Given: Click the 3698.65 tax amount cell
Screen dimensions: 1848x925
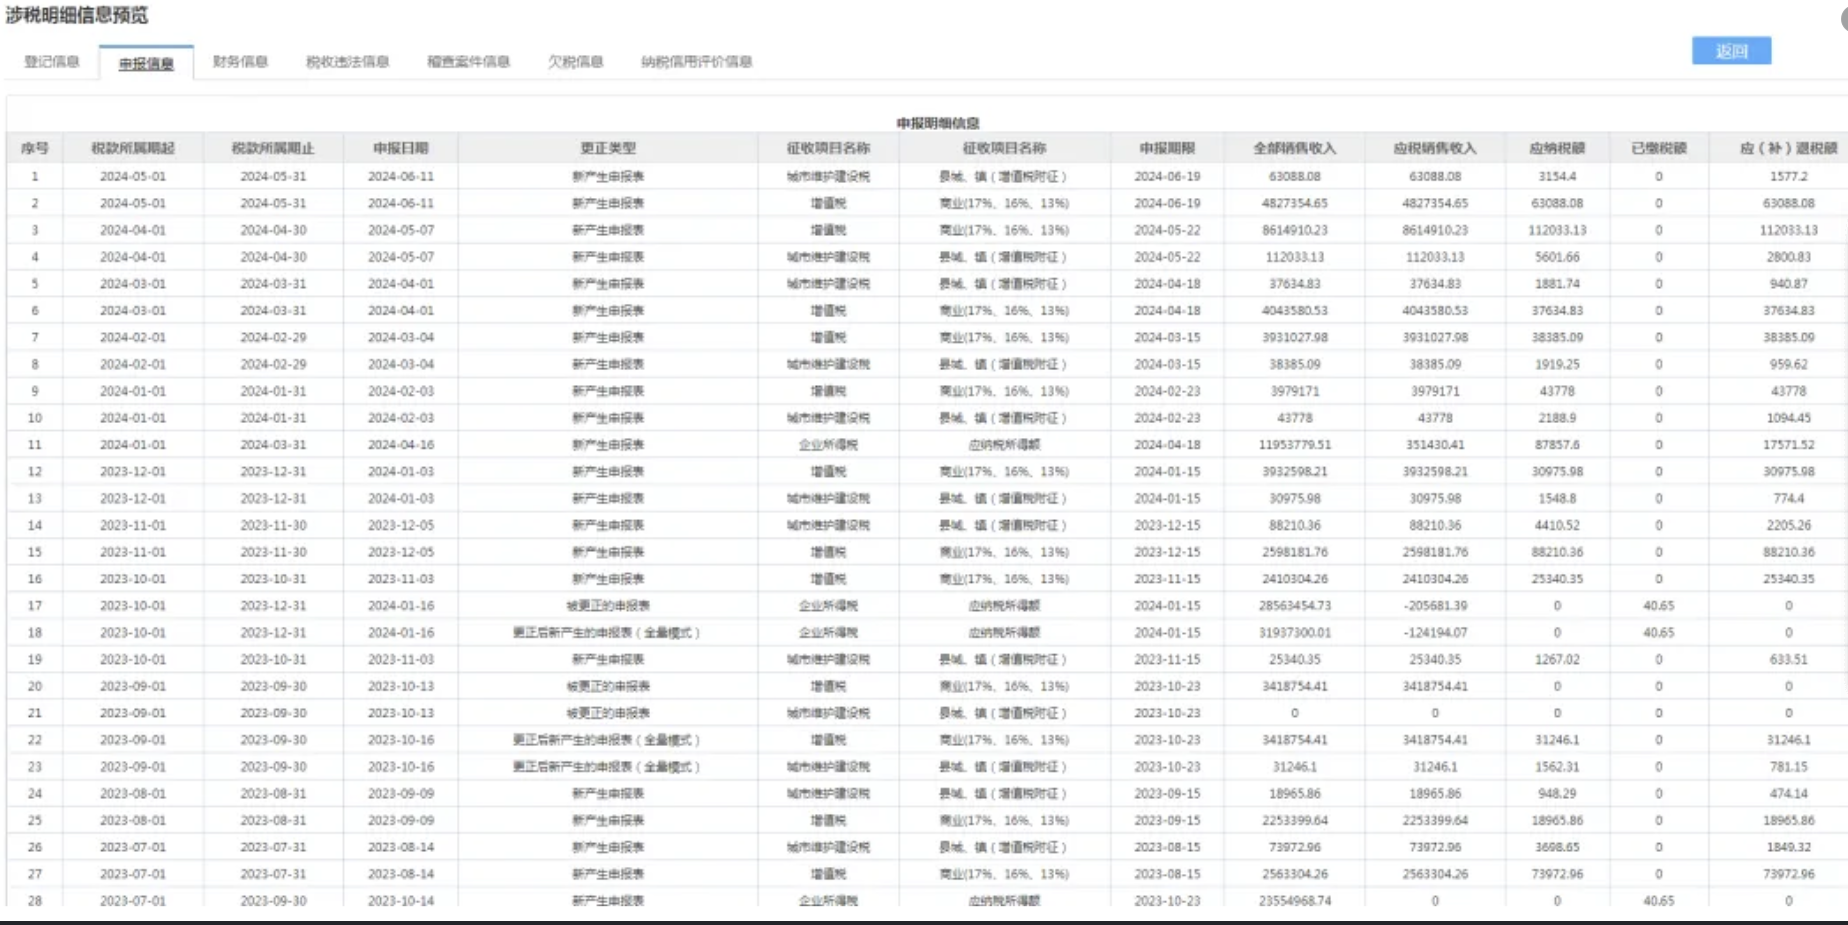Looking at the screenshot, I should click(1557, 847).
